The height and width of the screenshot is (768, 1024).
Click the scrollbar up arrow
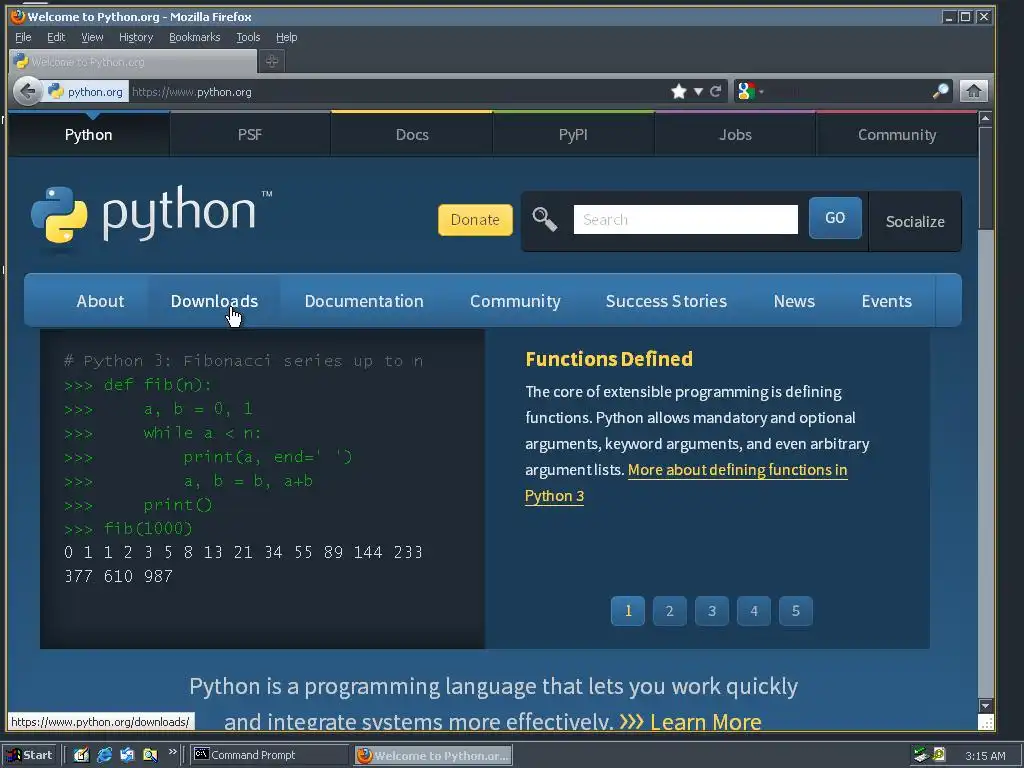tap(985, 119)
